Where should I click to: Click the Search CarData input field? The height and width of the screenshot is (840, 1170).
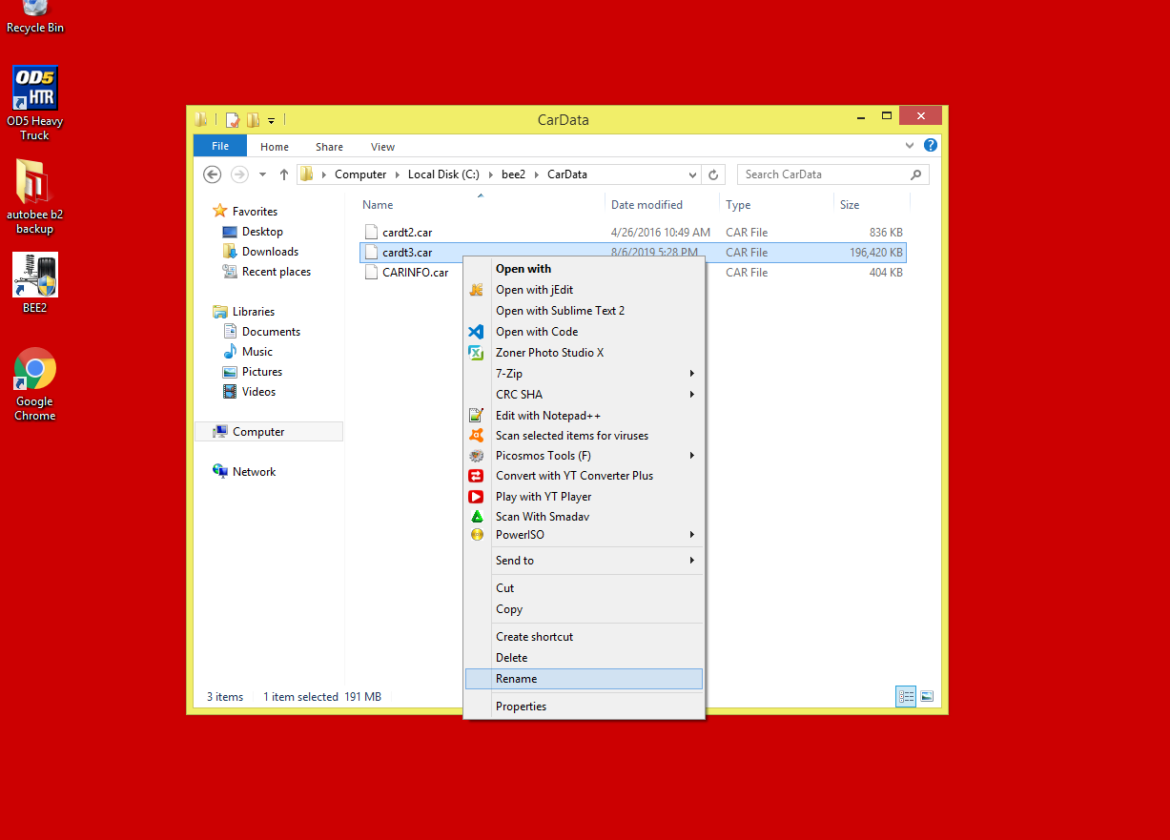(x=823, y=174)
